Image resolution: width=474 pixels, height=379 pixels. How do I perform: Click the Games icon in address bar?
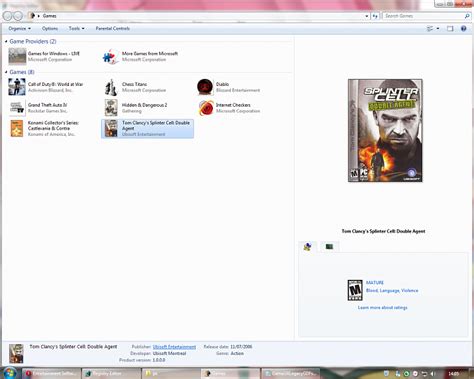[32, 16]
